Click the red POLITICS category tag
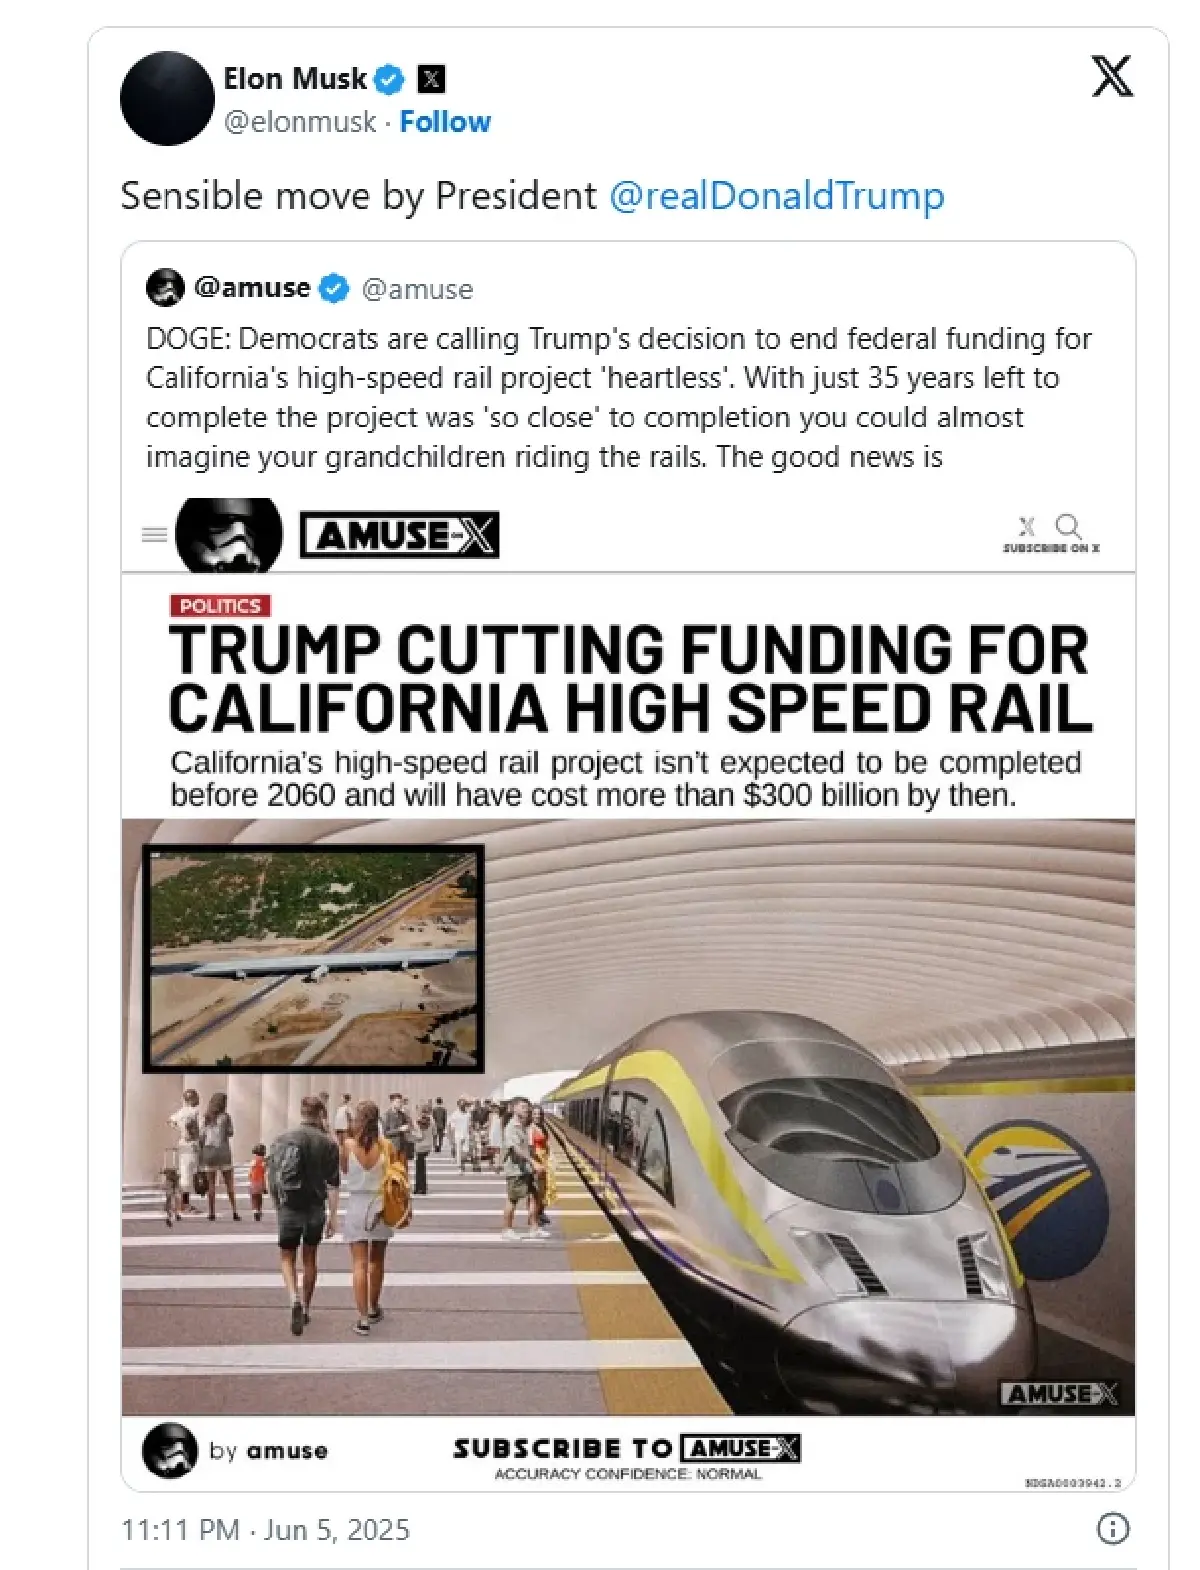 pyautogui.click(x=220, y=606)
